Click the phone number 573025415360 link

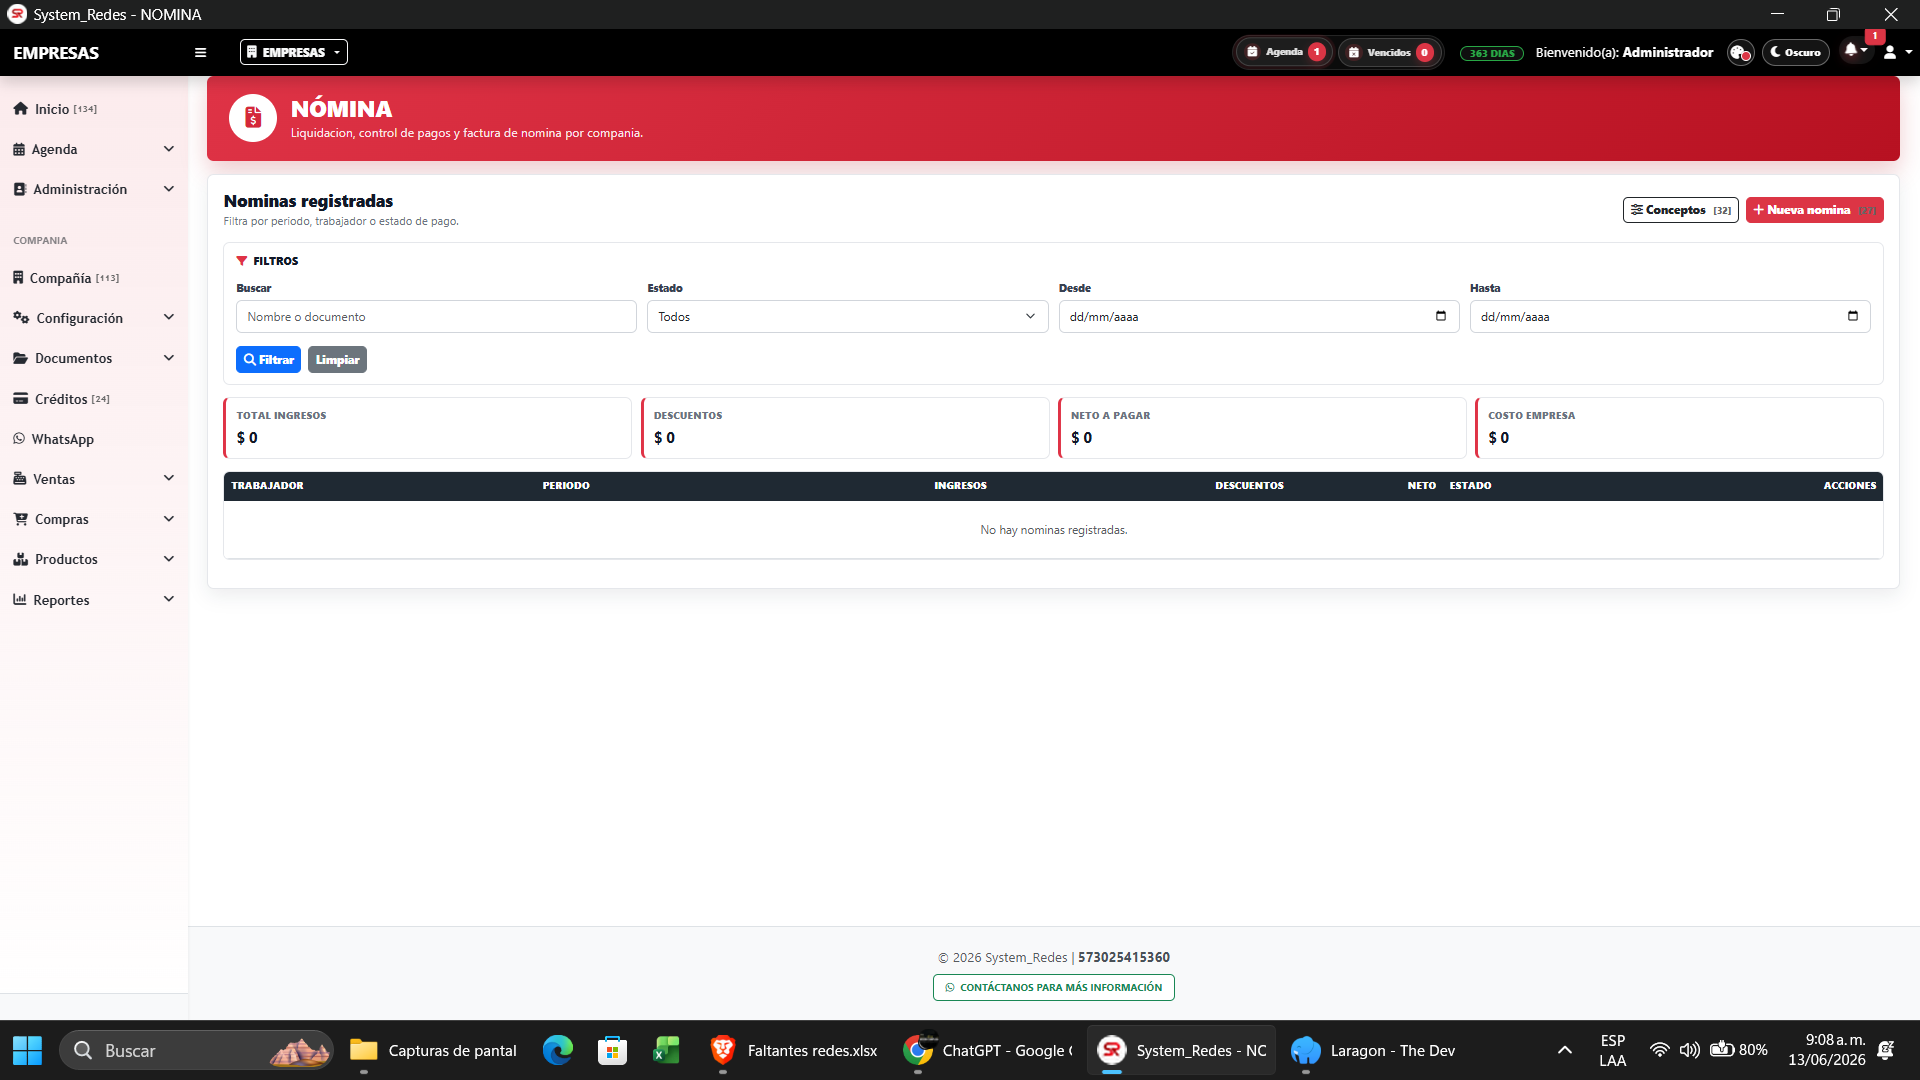point(1124,958)
